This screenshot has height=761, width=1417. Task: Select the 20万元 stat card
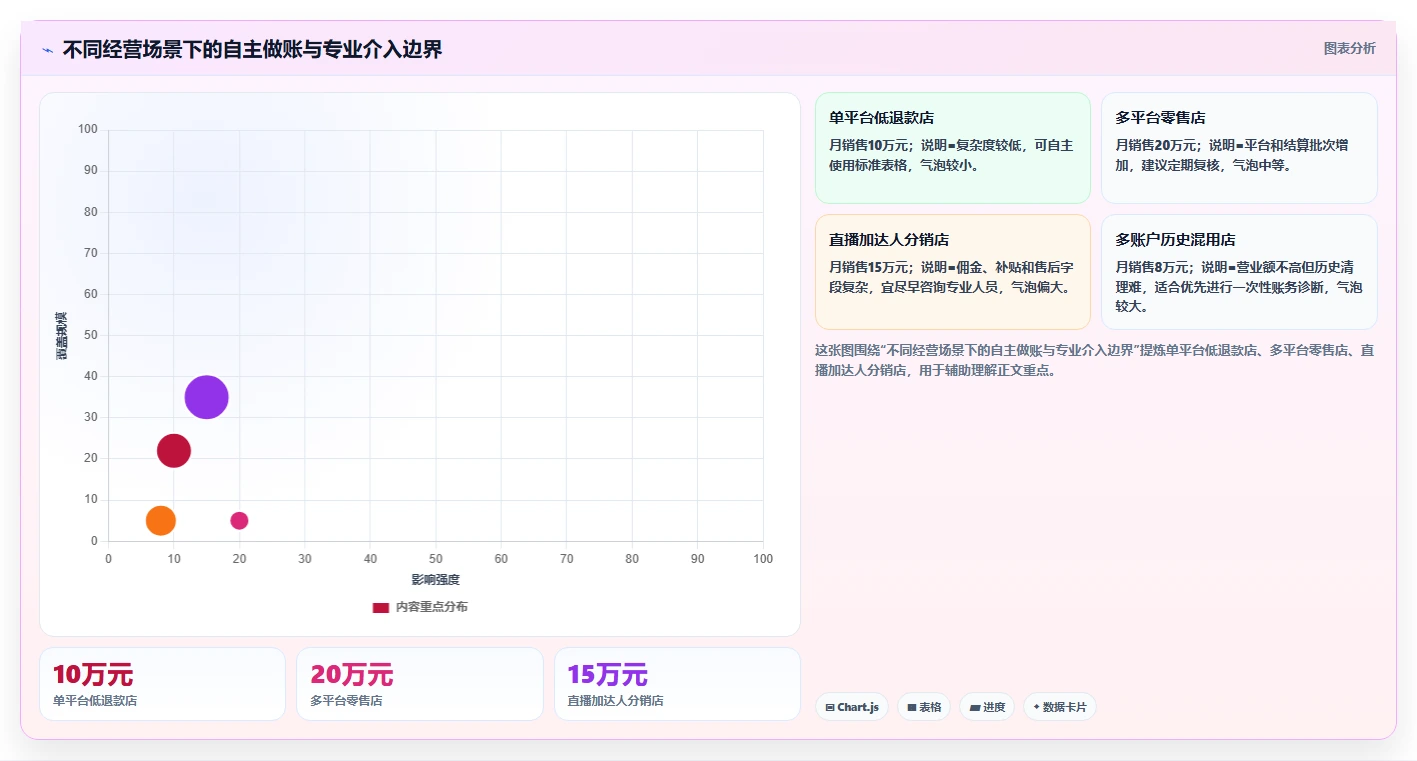[420, 684]
